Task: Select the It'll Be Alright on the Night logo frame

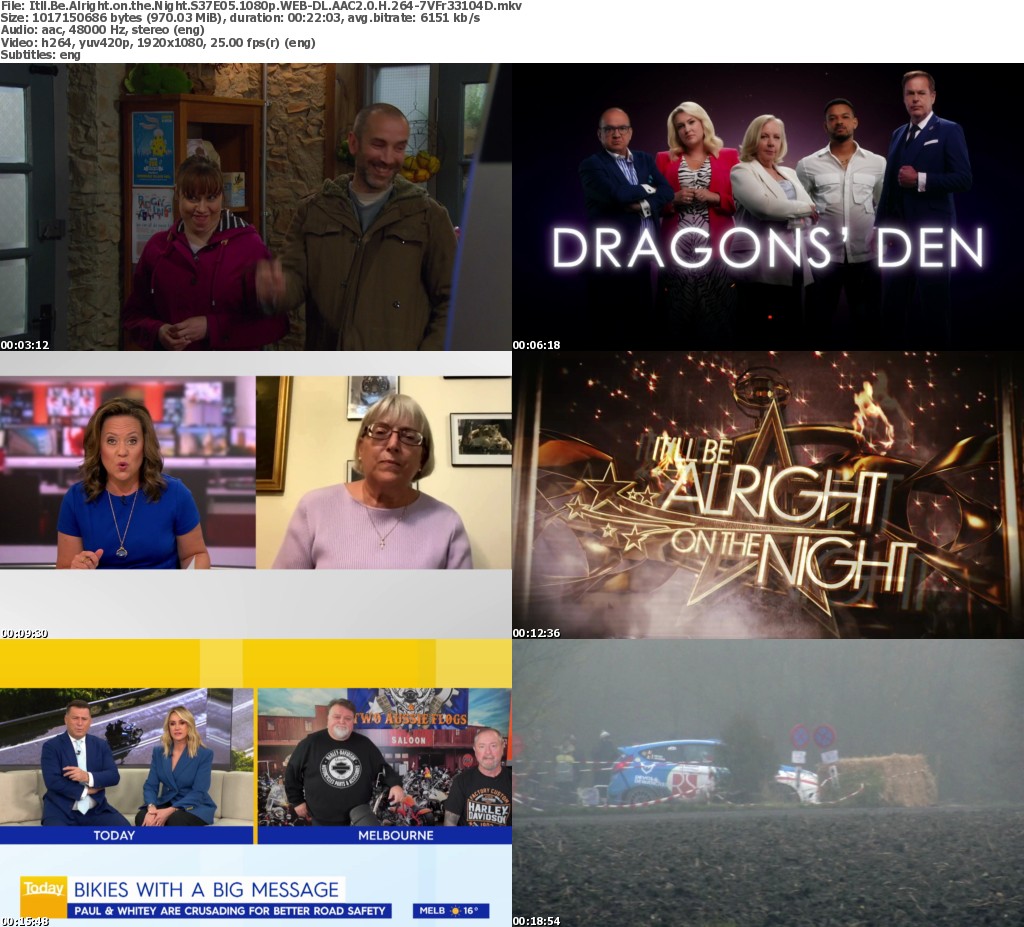Action: 768,495
